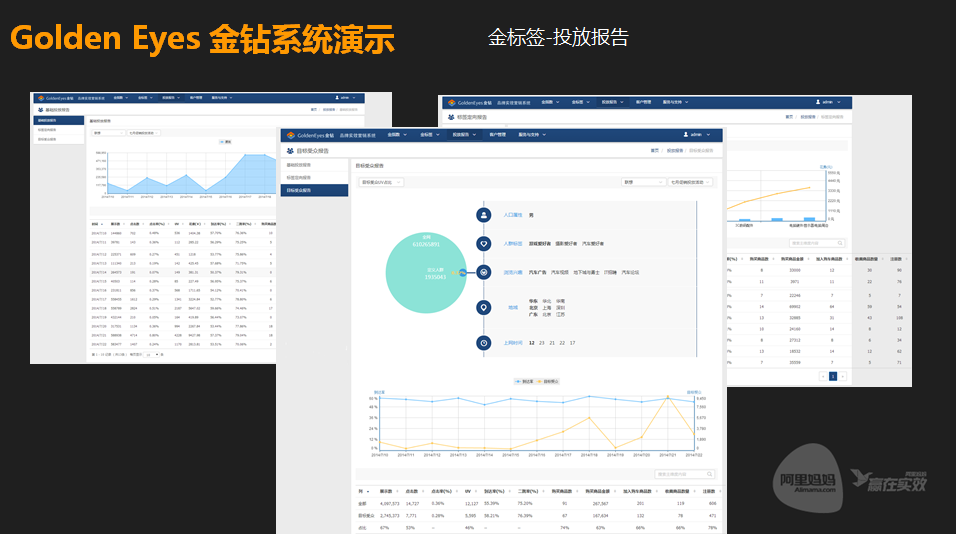Image resolution: width=956 pixels, height=534 pixels.
Task: Click the 浏览兴趣 label link
Action: [x=513, y=272]
